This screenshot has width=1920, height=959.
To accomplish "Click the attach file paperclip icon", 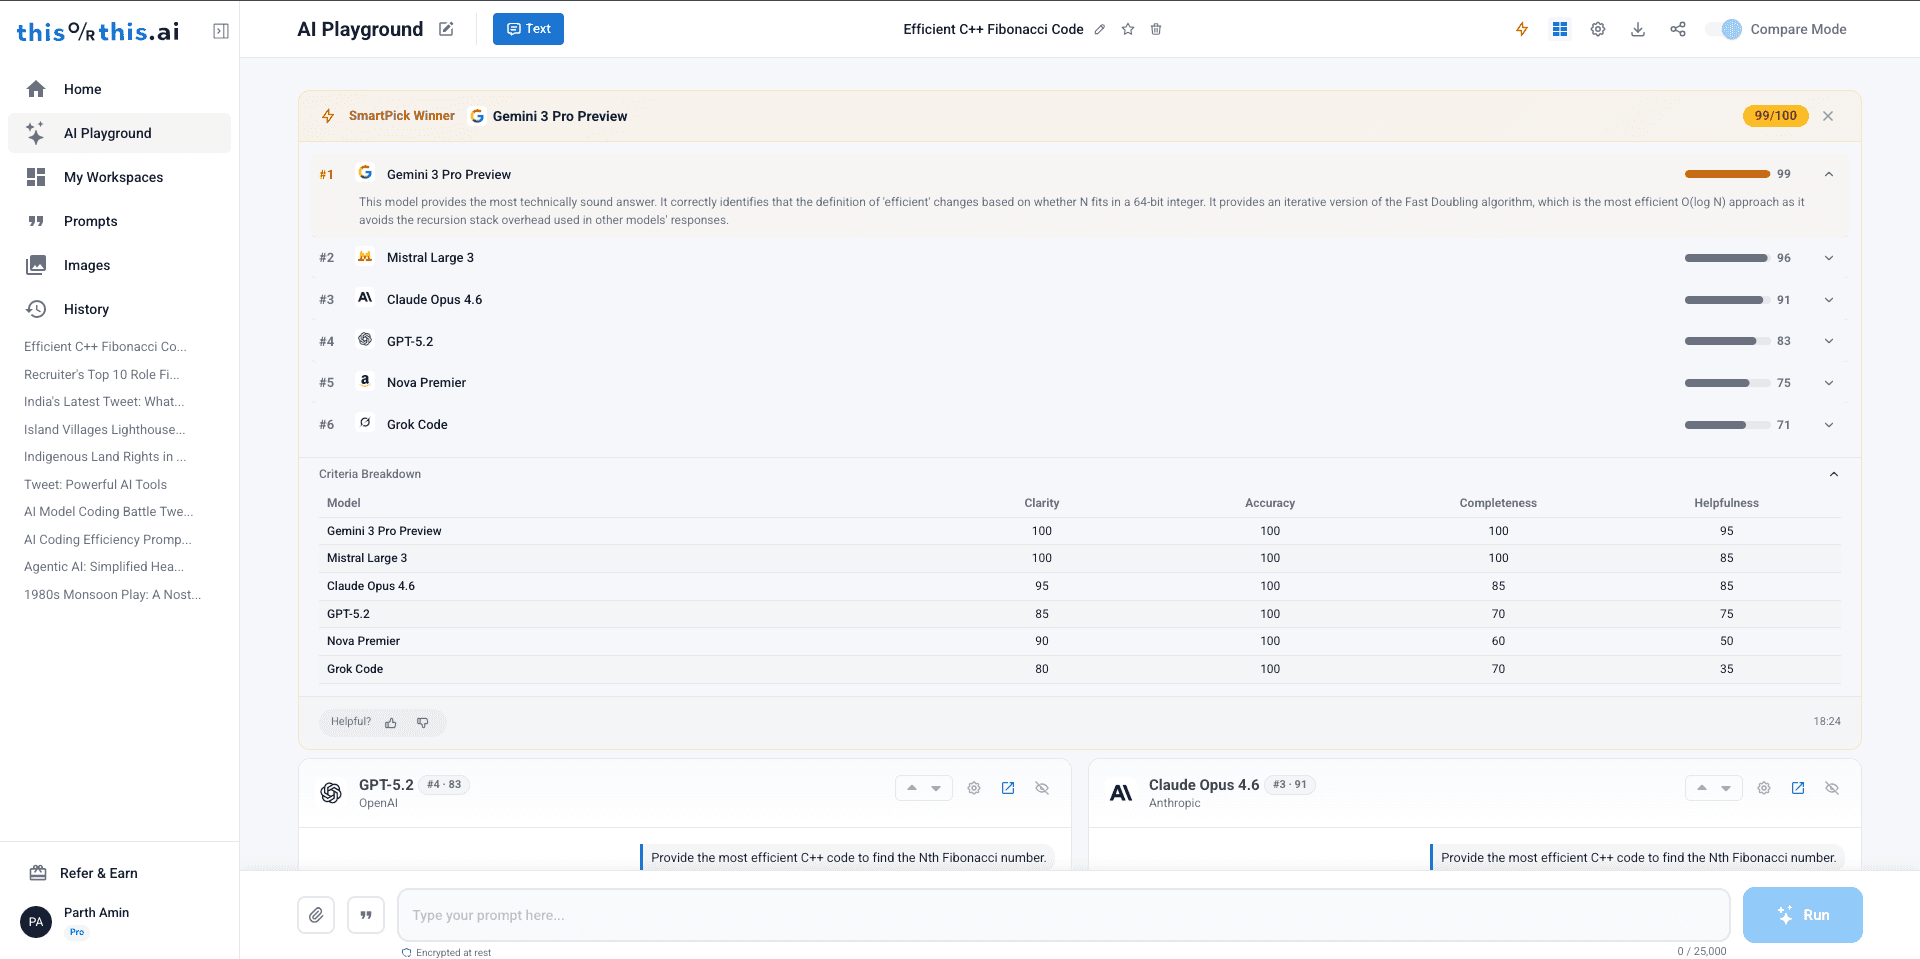I will tap(316, 915).
